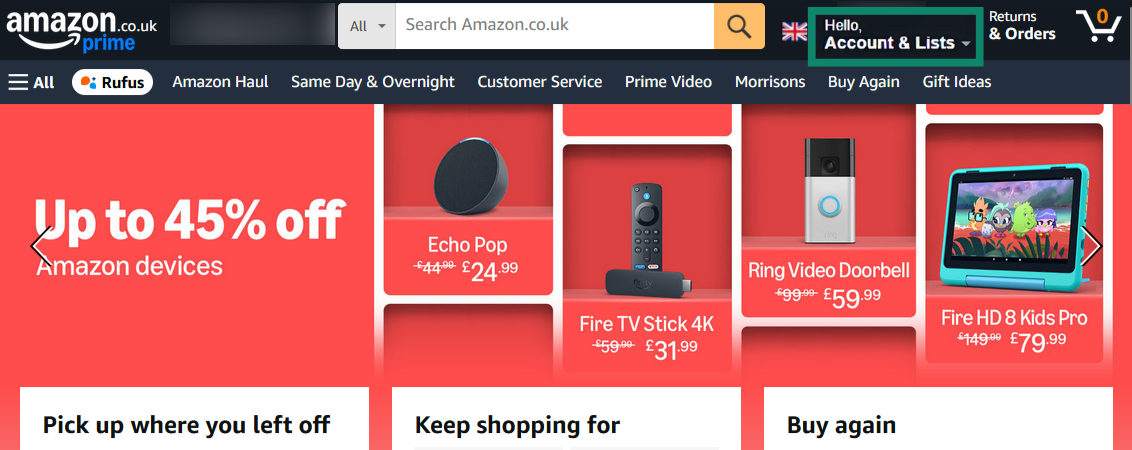
Task: Click the Gift Ideas link
Action: coord(956,82)
